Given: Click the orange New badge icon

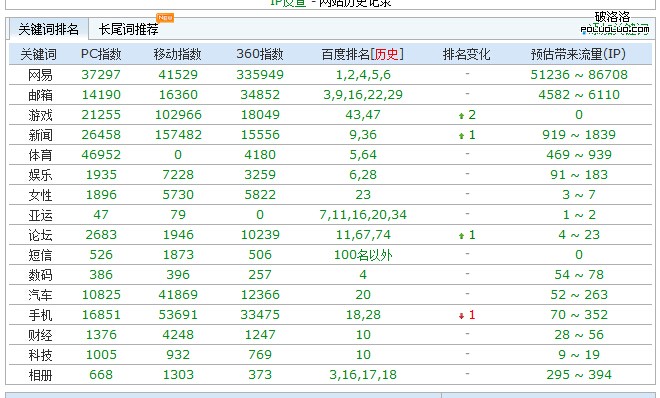Looking at the screenshot, I should [165, 18].
